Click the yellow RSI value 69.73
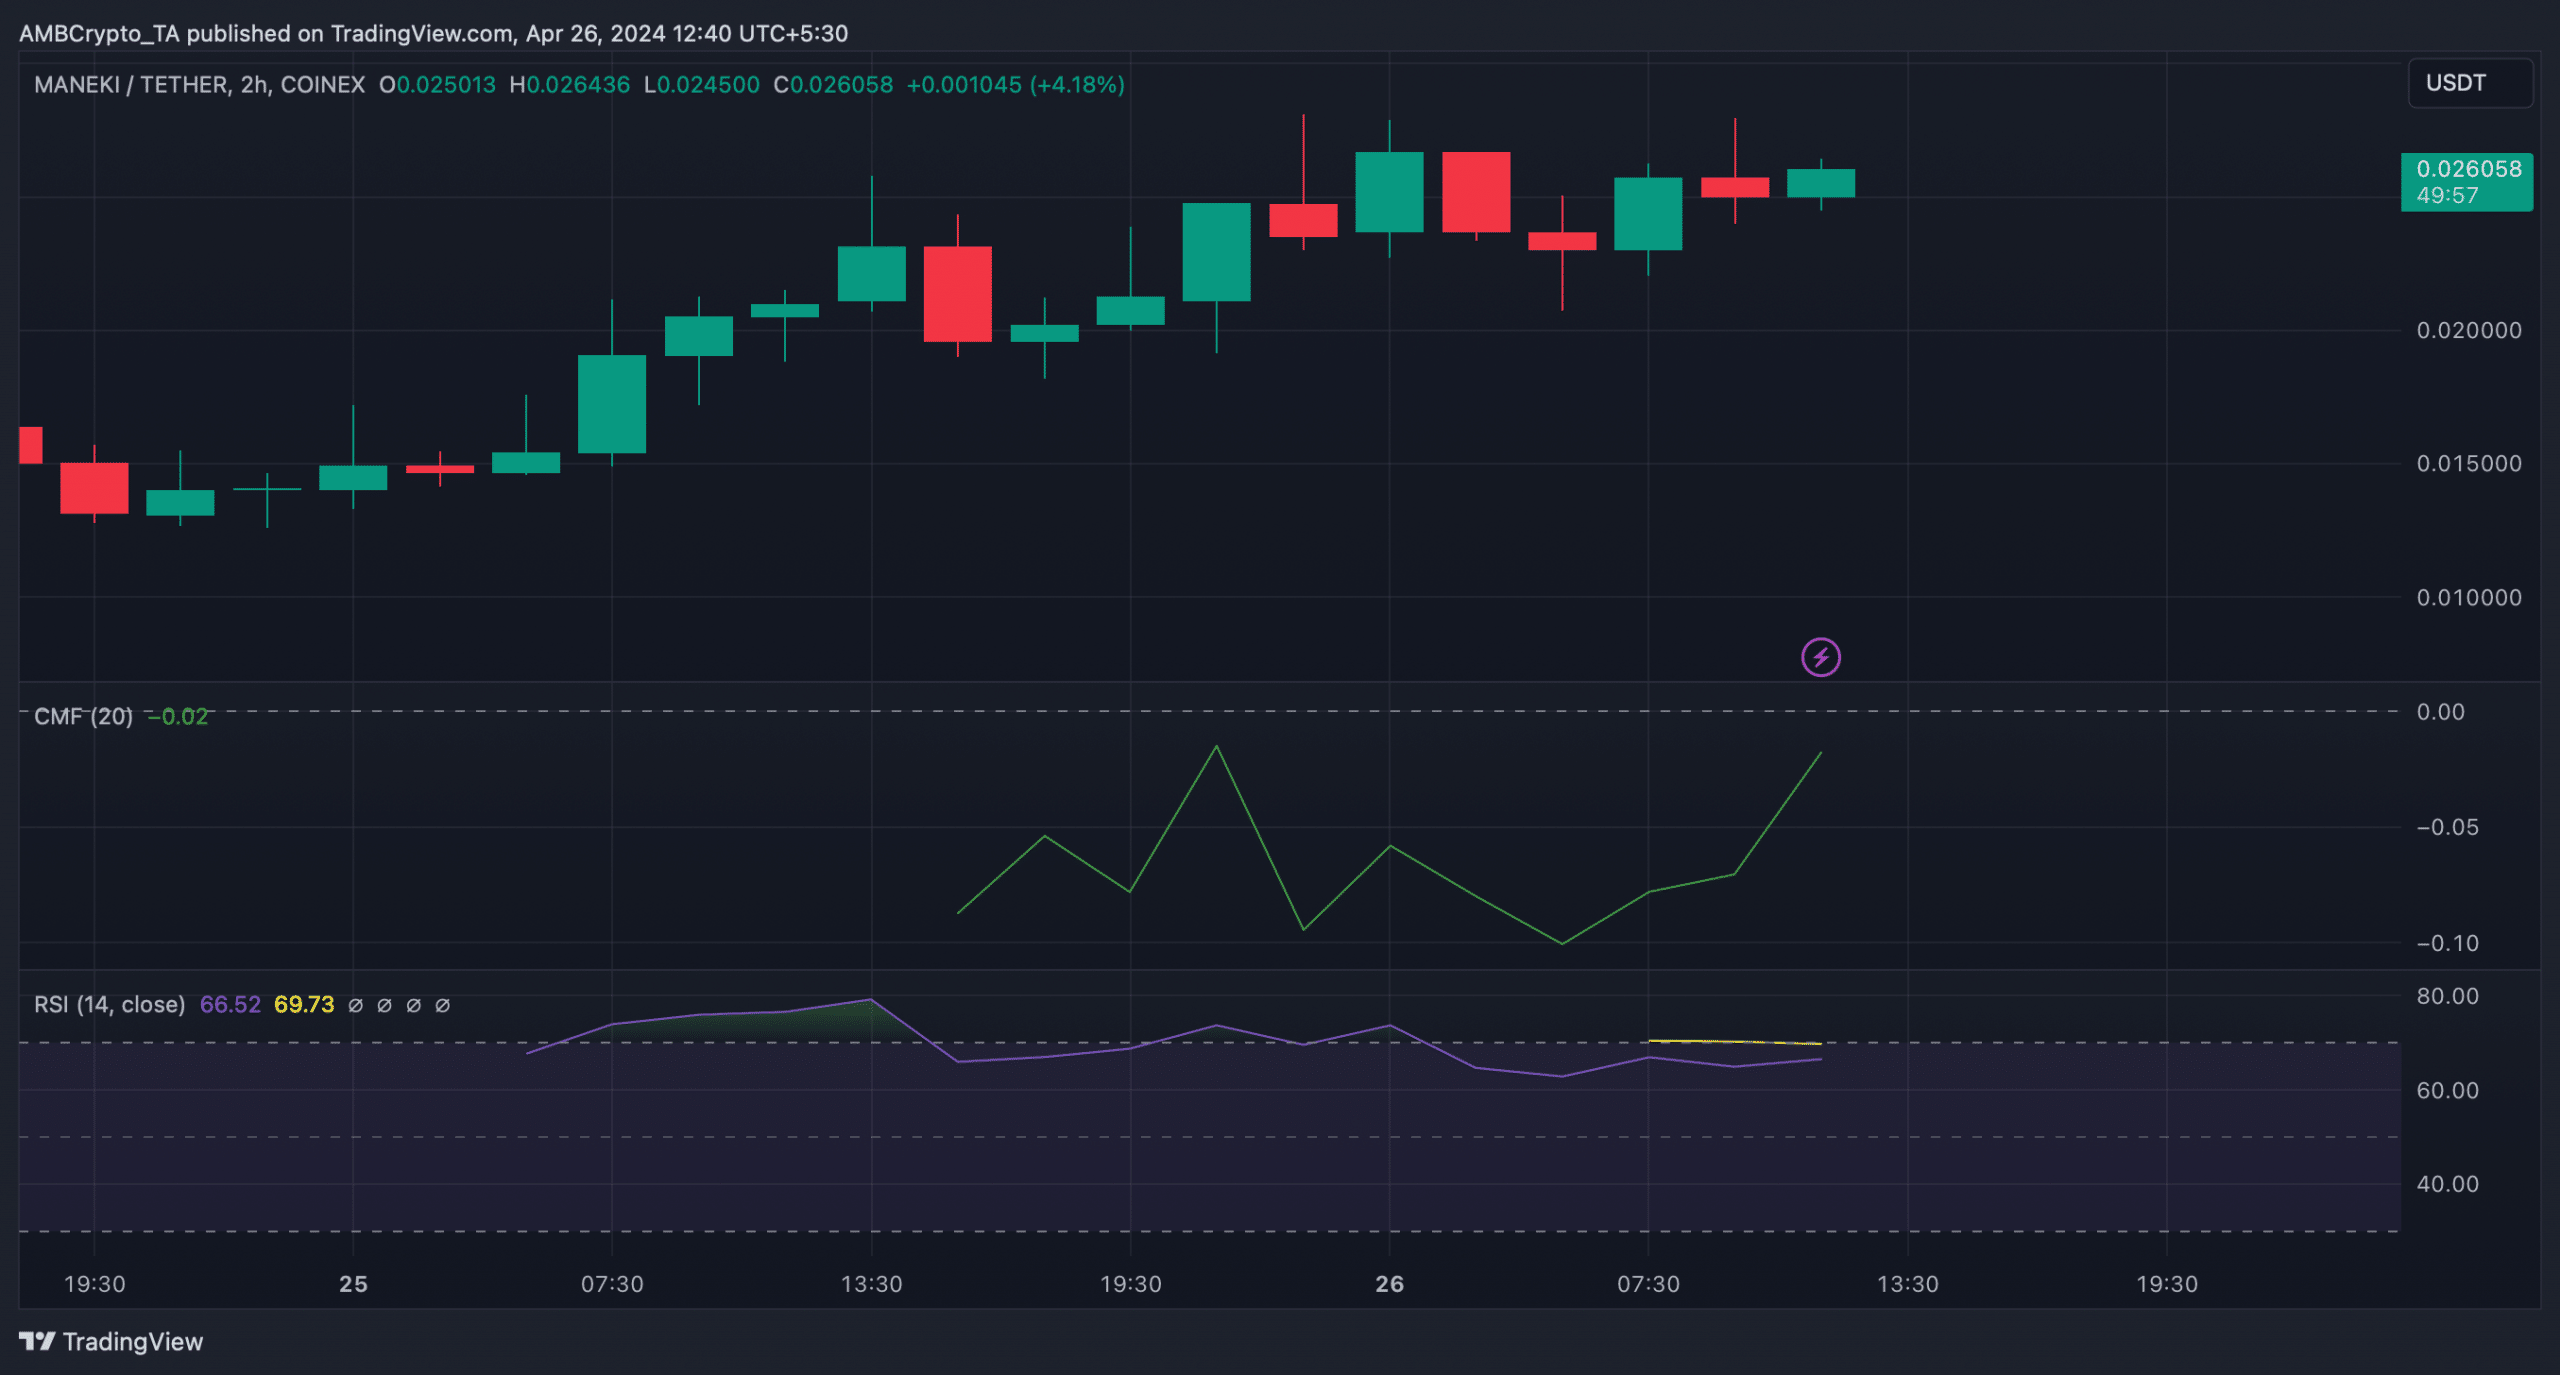The image size is (2560, 1375). tap(304, 1004)
